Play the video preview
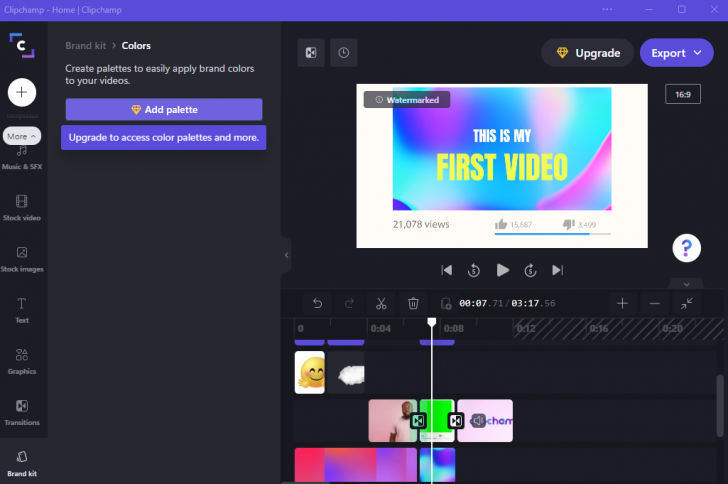The width and height of the screenshot is (728, 484). click(x=502, y=270)
